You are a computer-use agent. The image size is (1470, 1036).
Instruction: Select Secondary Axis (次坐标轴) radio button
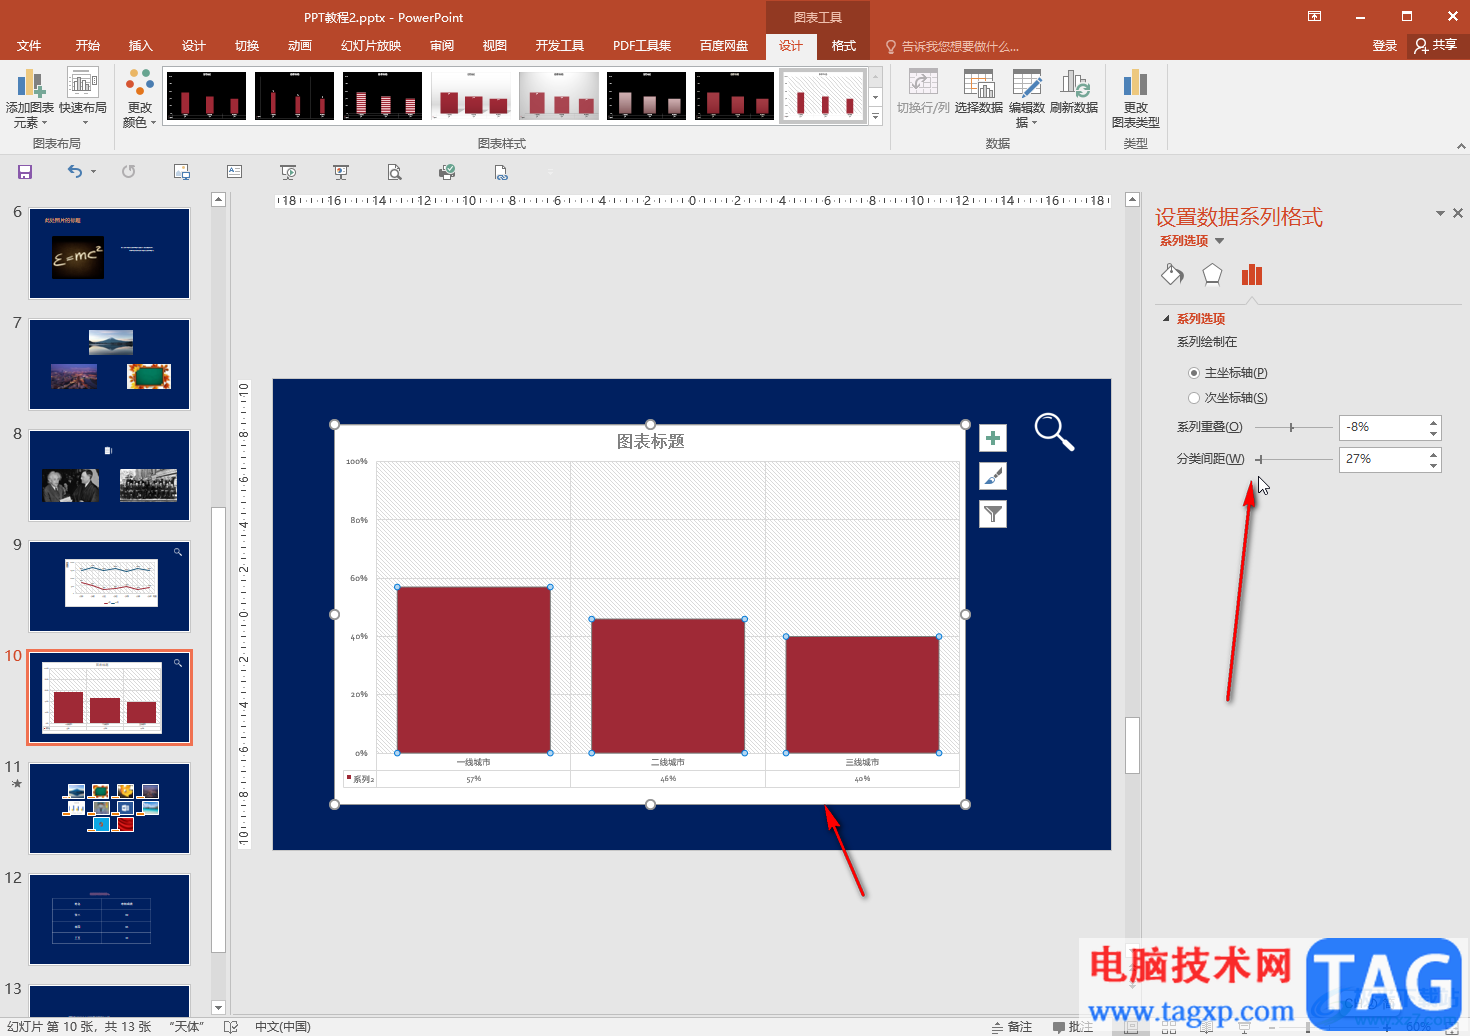pos(1194,398)
